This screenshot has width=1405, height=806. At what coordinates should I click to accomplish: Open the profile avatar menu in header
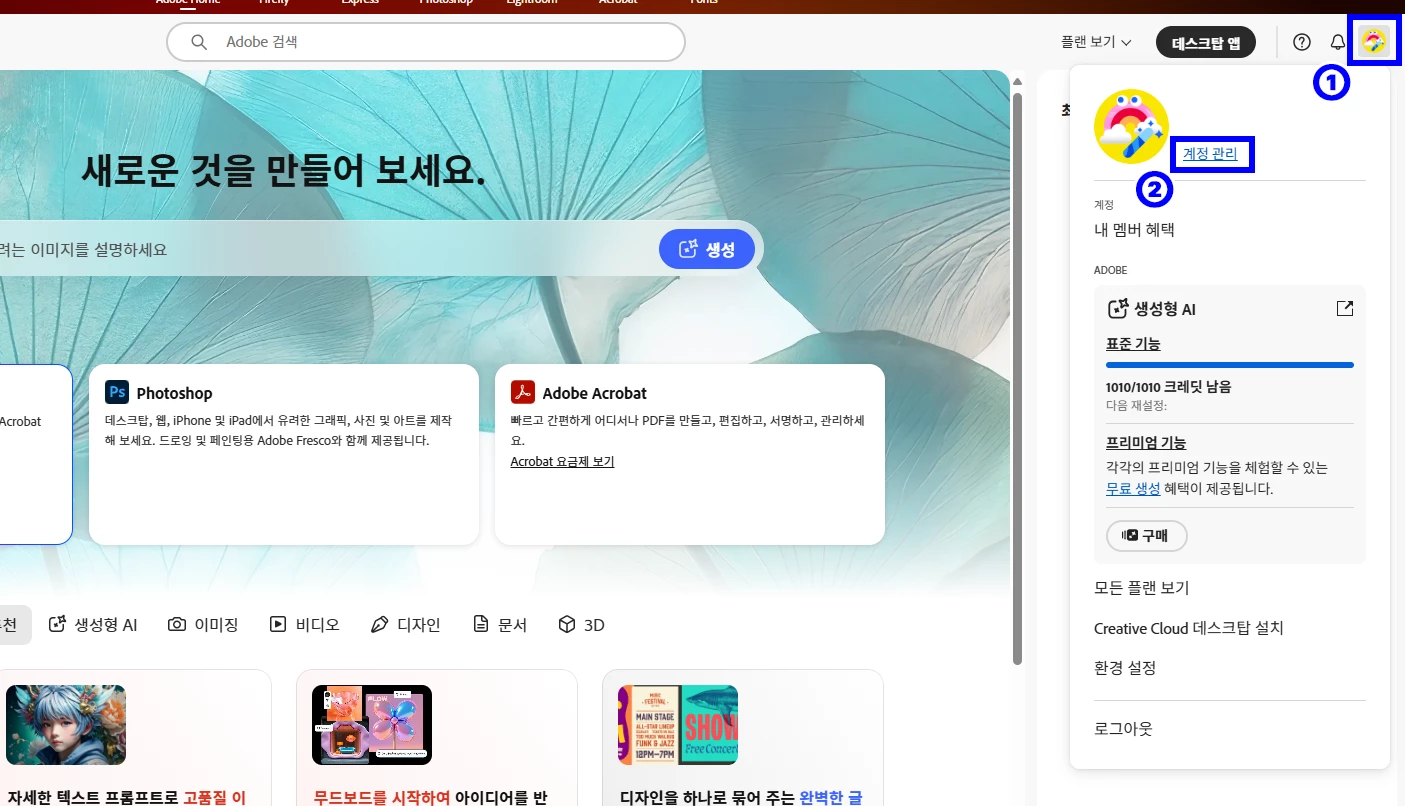(x=1374, y=42)
